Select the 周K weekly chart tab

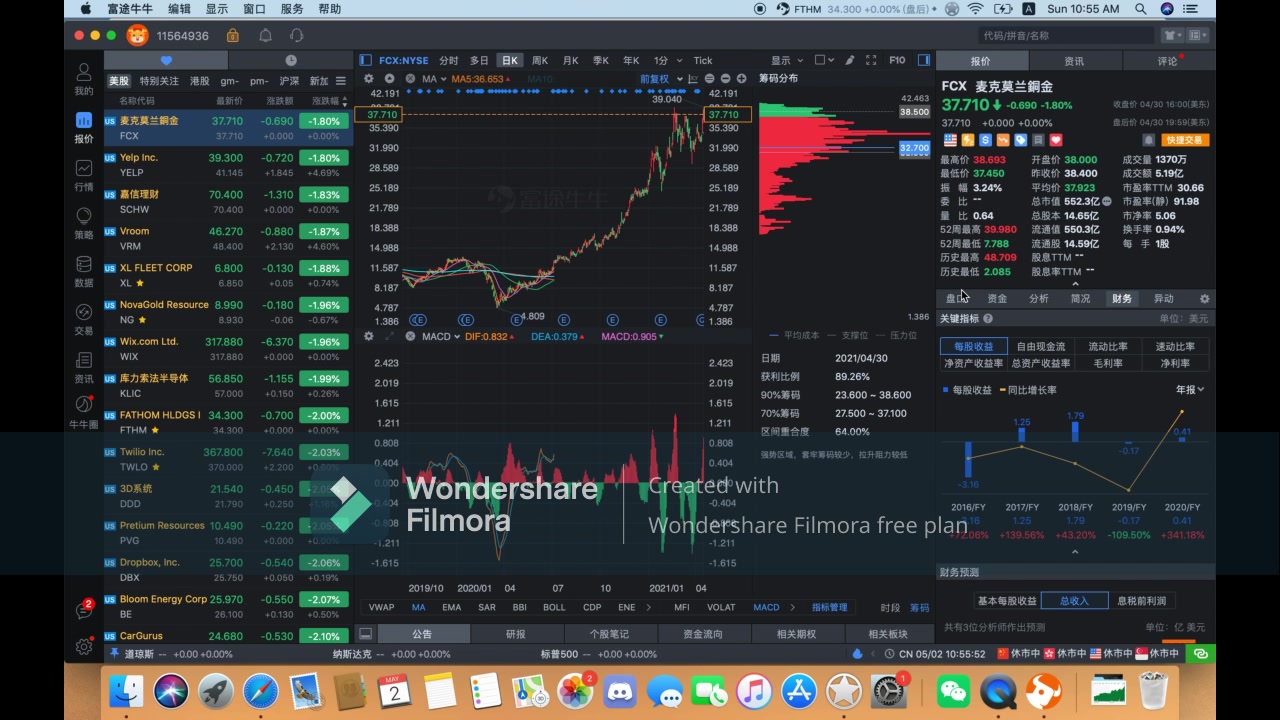coord(540,60)
